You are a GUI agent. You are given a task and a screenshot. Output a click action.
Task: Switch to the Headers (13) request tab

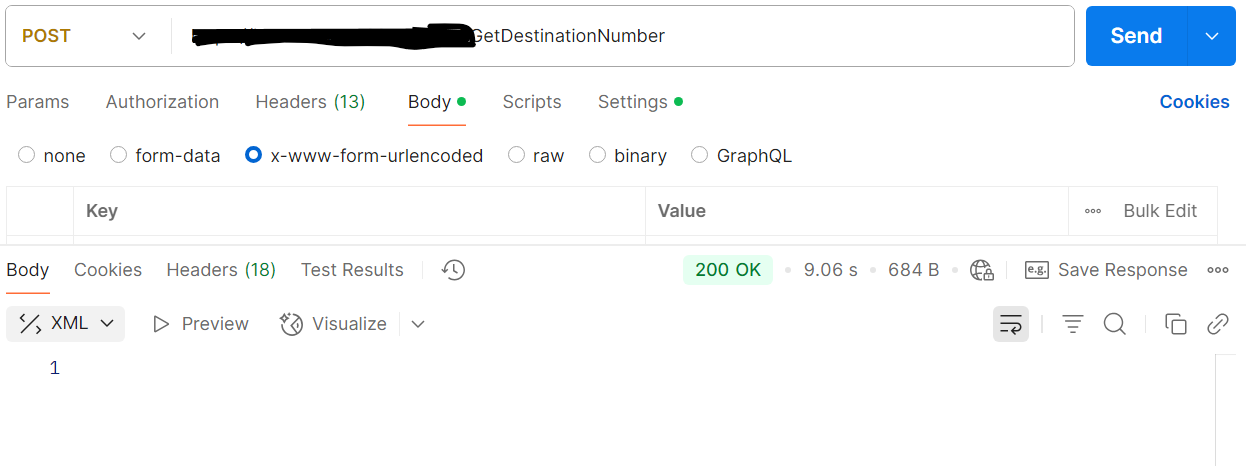click(310, 102)
